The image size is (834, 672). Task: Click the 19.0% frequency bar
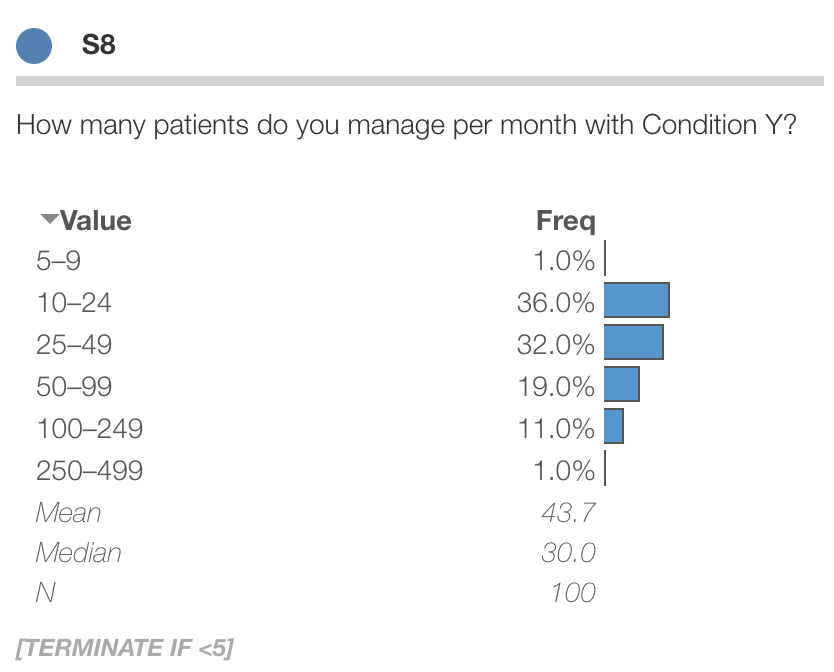coord(621,384)
